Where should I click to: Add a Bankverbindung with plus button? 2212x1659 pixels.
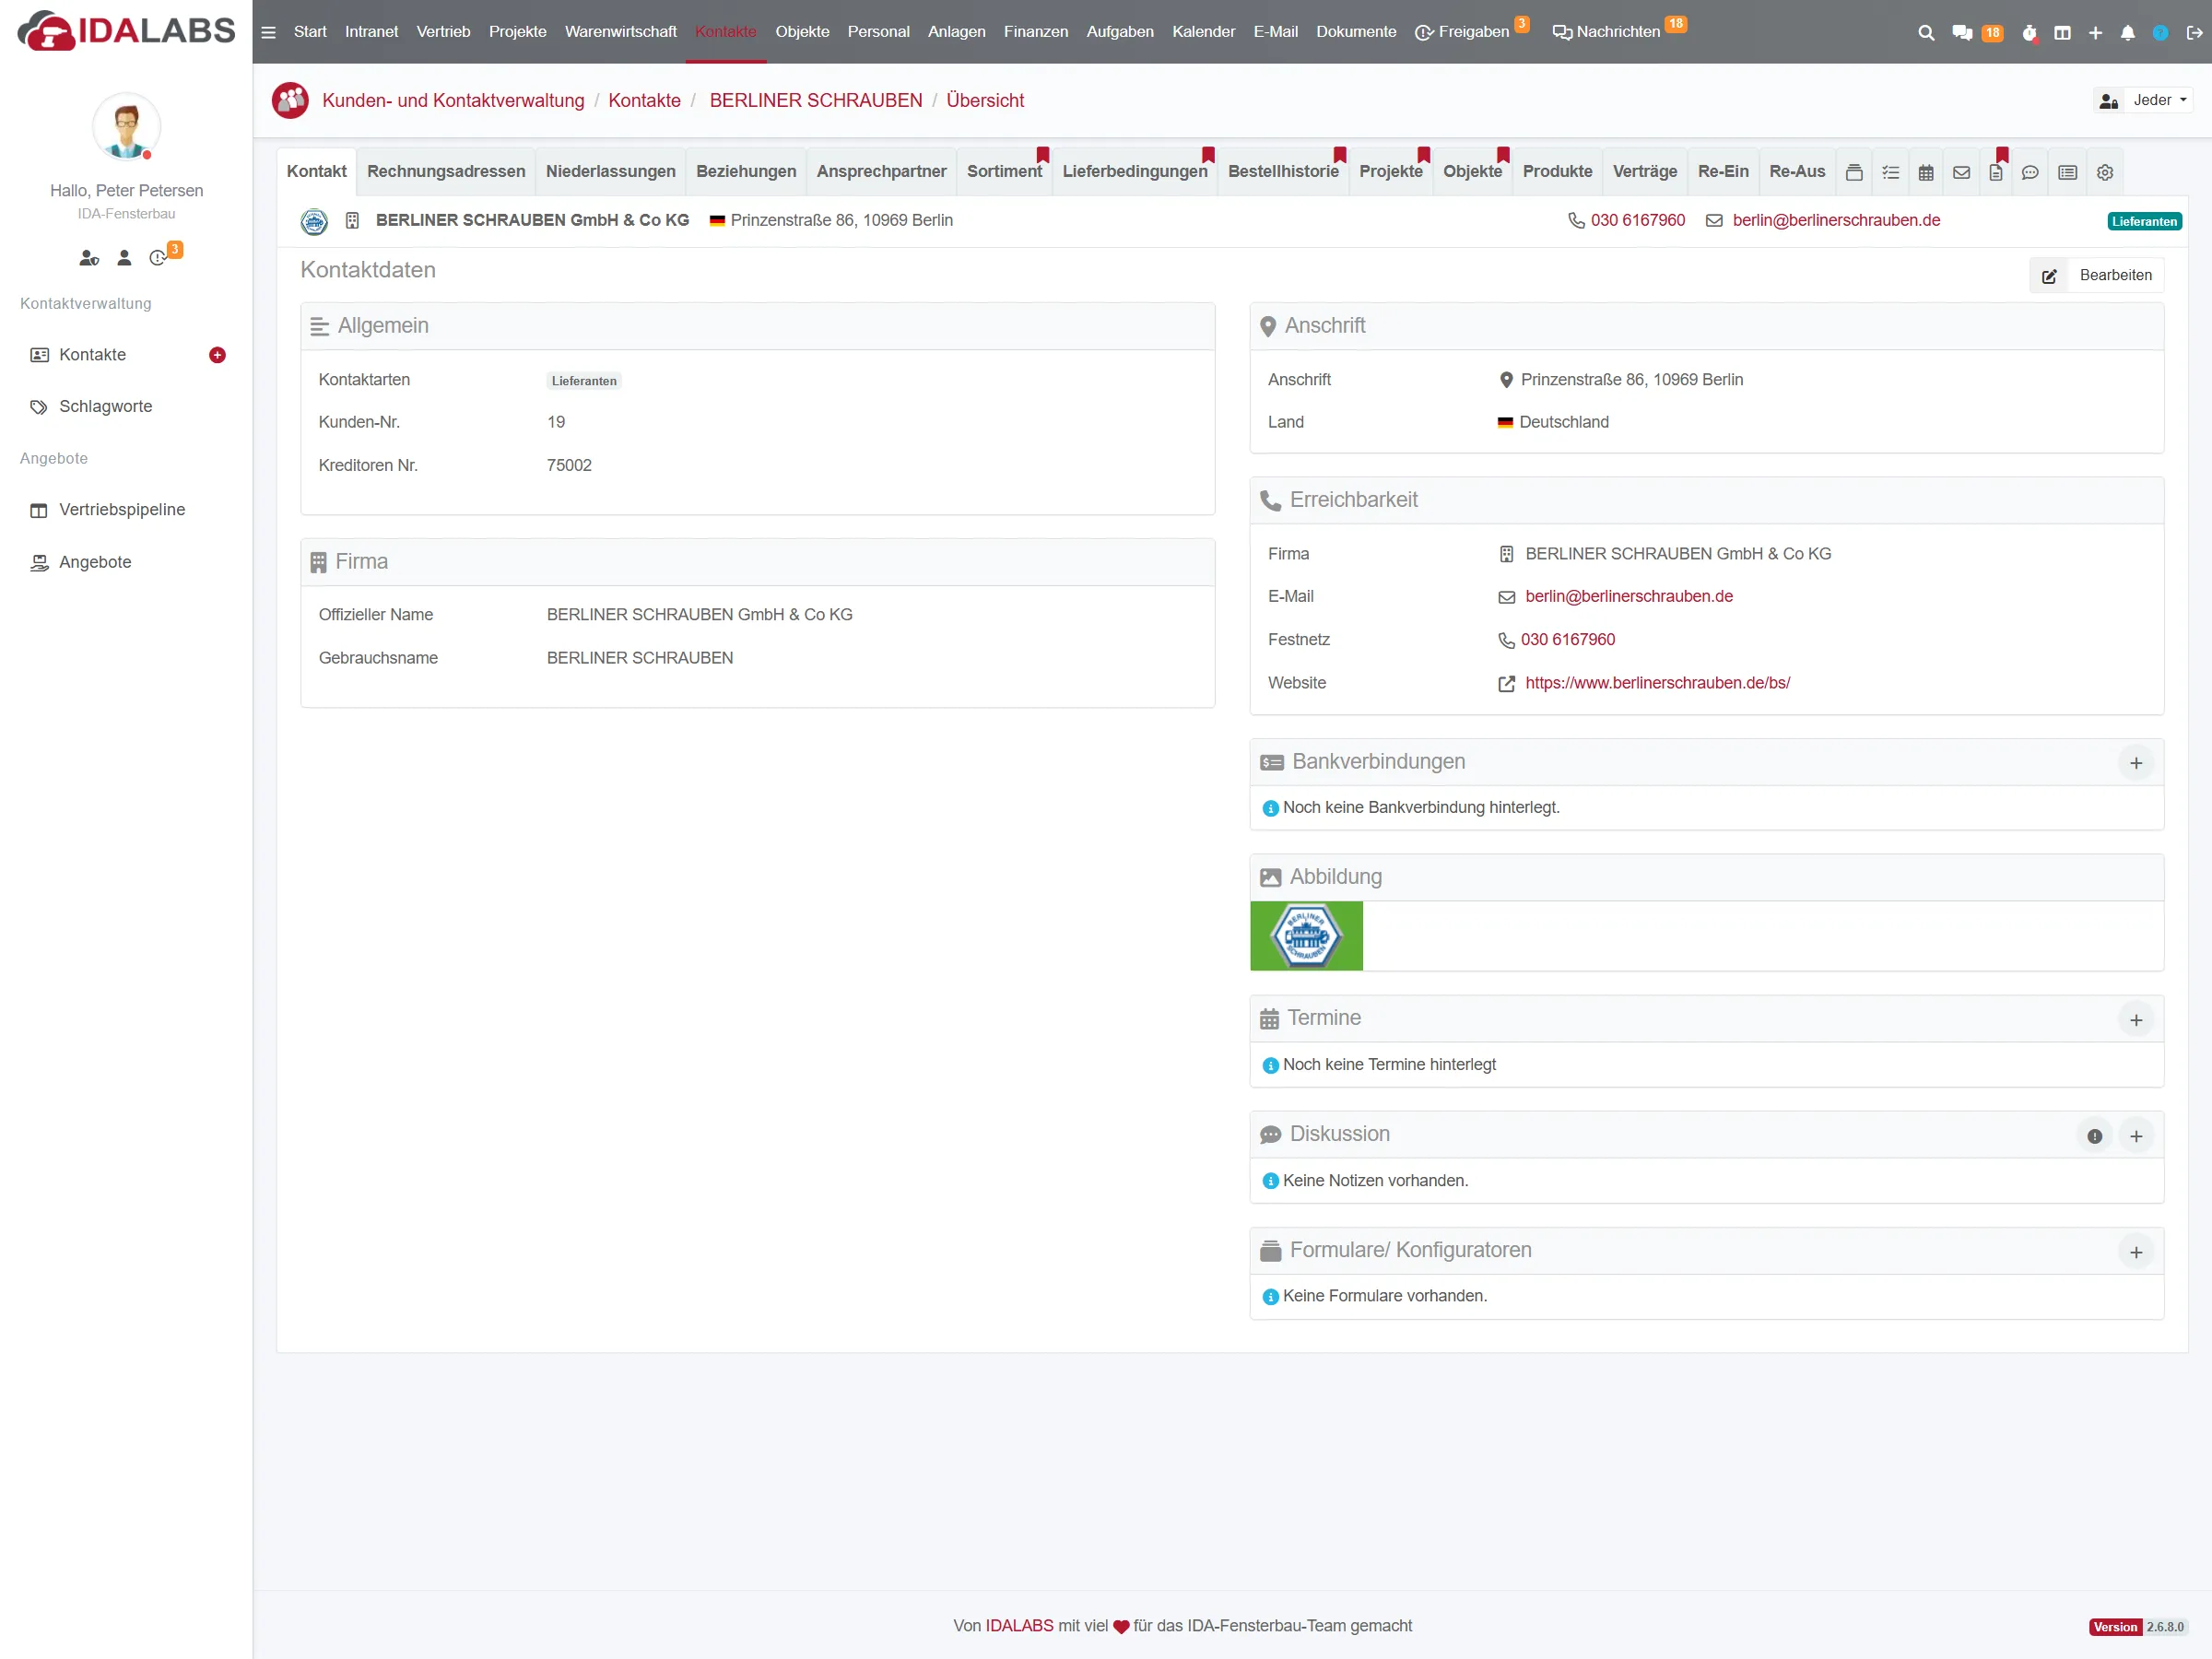2136,763
